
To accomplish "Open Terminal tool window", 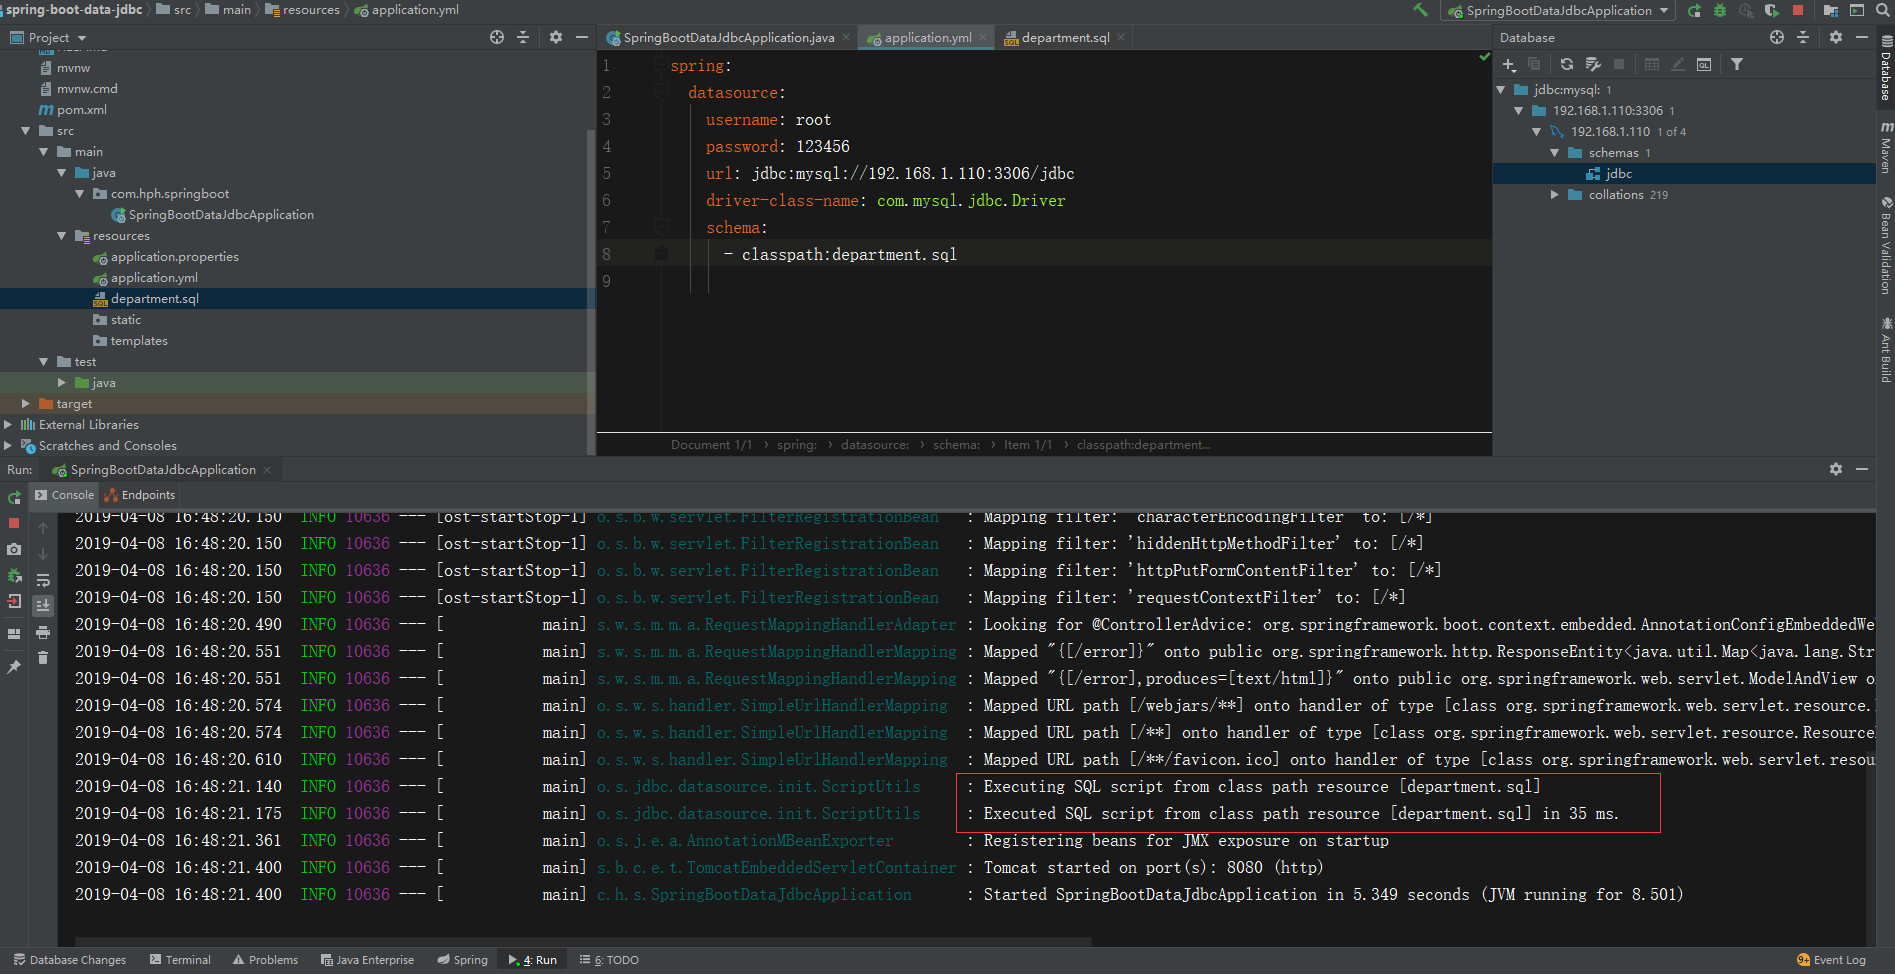I will (x=180, y=960).
